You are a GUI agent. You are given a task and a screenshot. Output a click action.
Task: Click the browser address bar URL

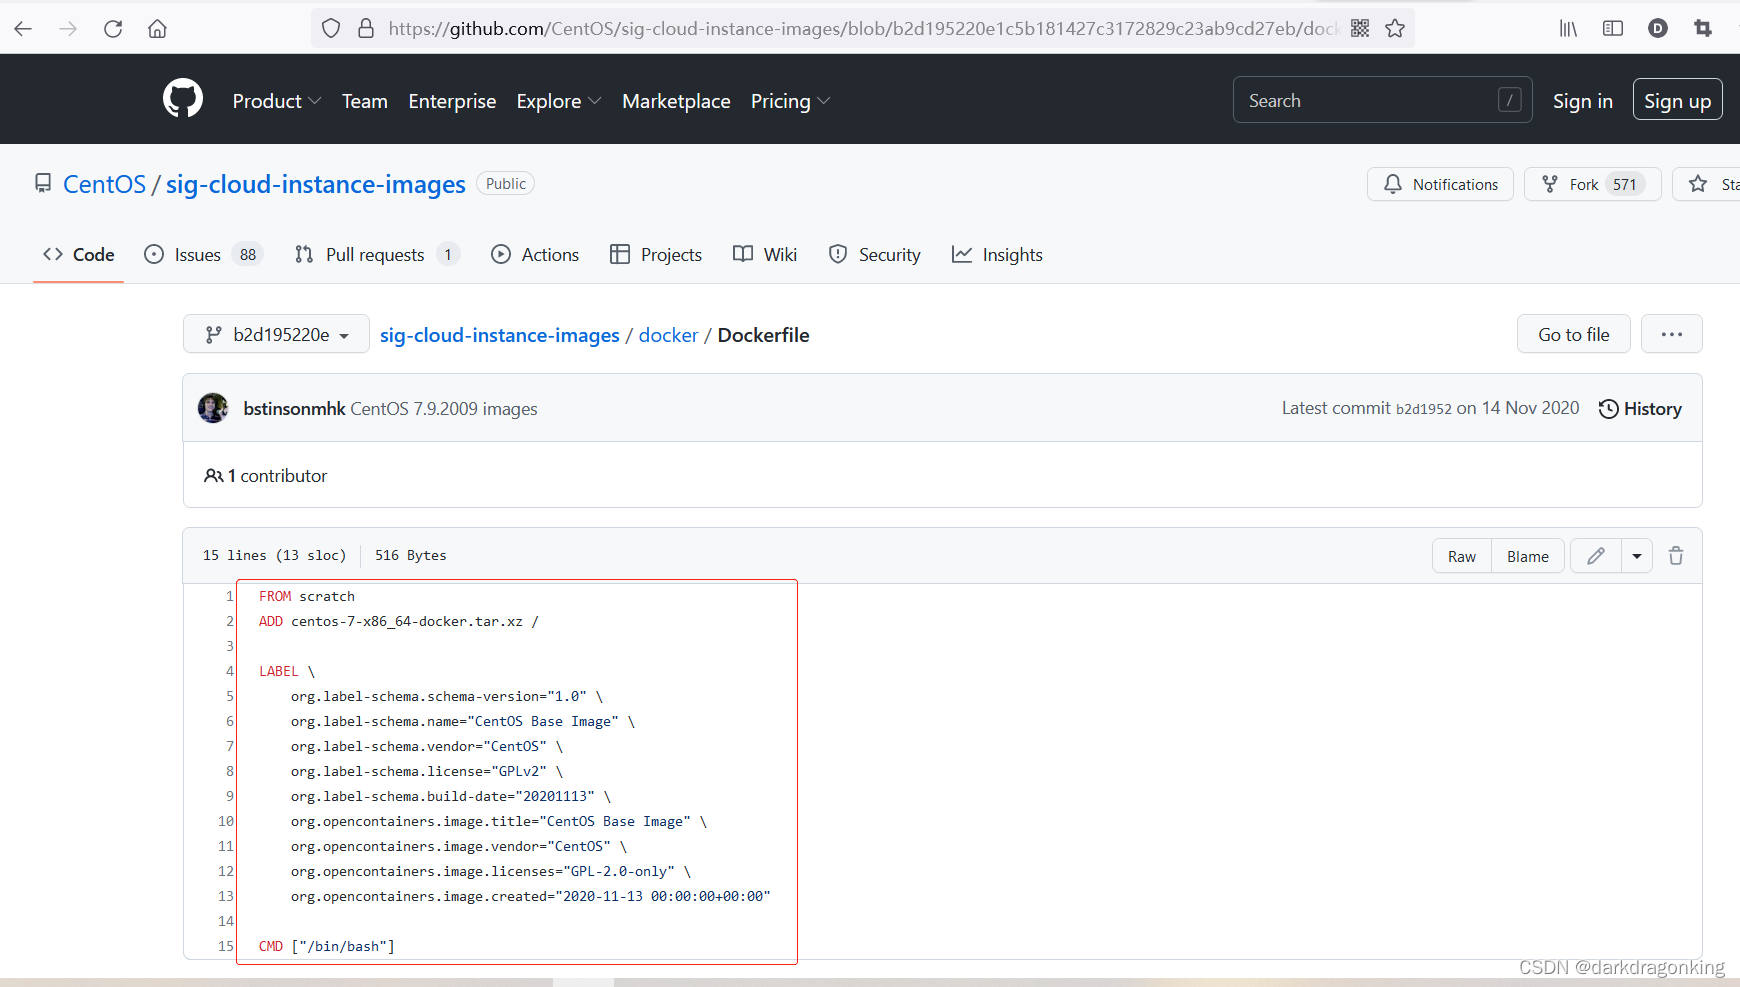click(x=863, y=29)
